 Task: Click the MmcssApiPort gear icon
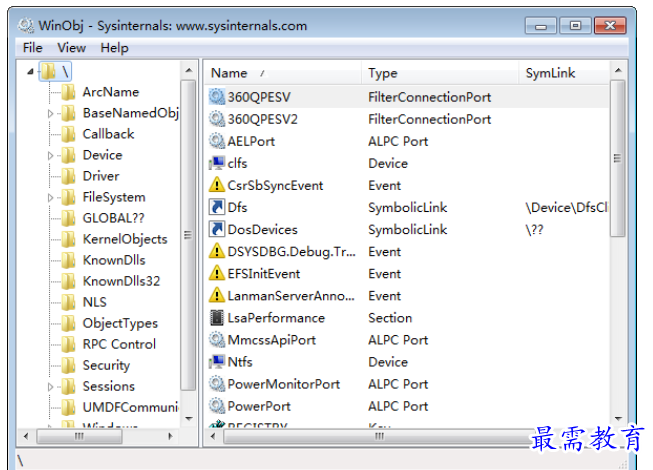point(217,340)
